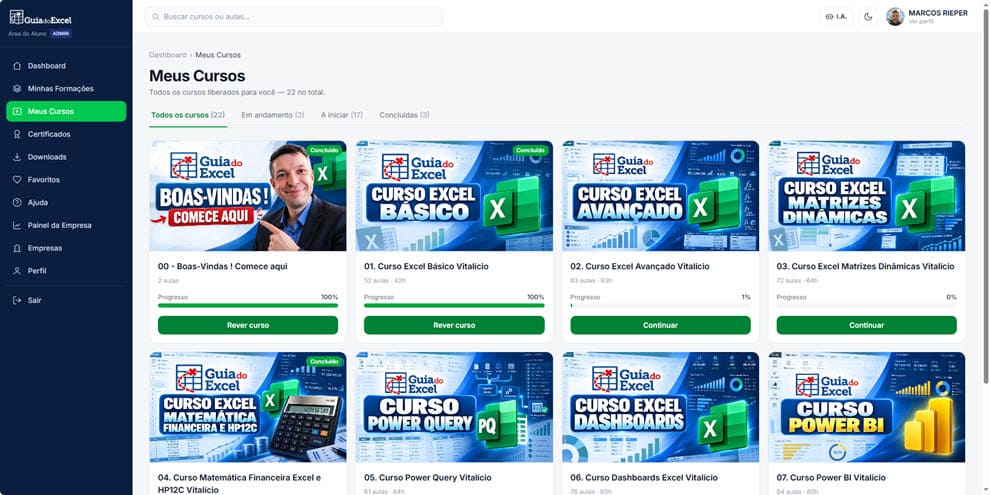Viewport: 990px width, 495px height.
Task: Click the Downloads arrow icon
Action: coord(17,157)
